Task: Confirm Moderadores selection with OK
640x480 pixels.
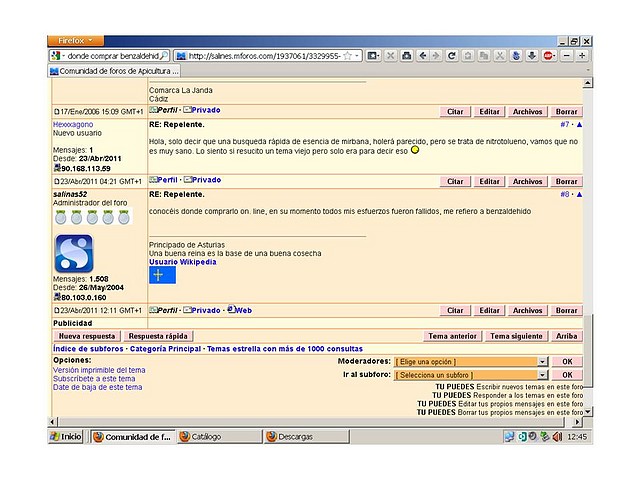Action: click(567, 362)
